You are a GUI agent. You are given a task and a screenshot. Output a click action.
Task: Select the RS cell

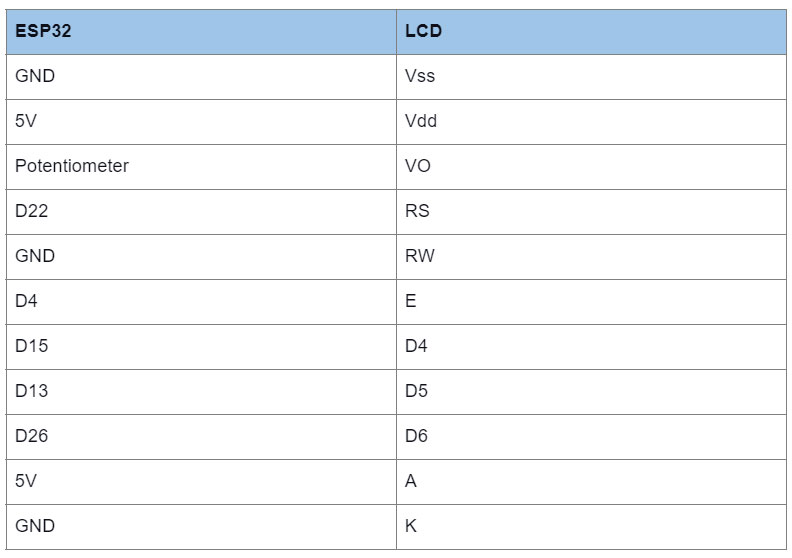[591, 212]
